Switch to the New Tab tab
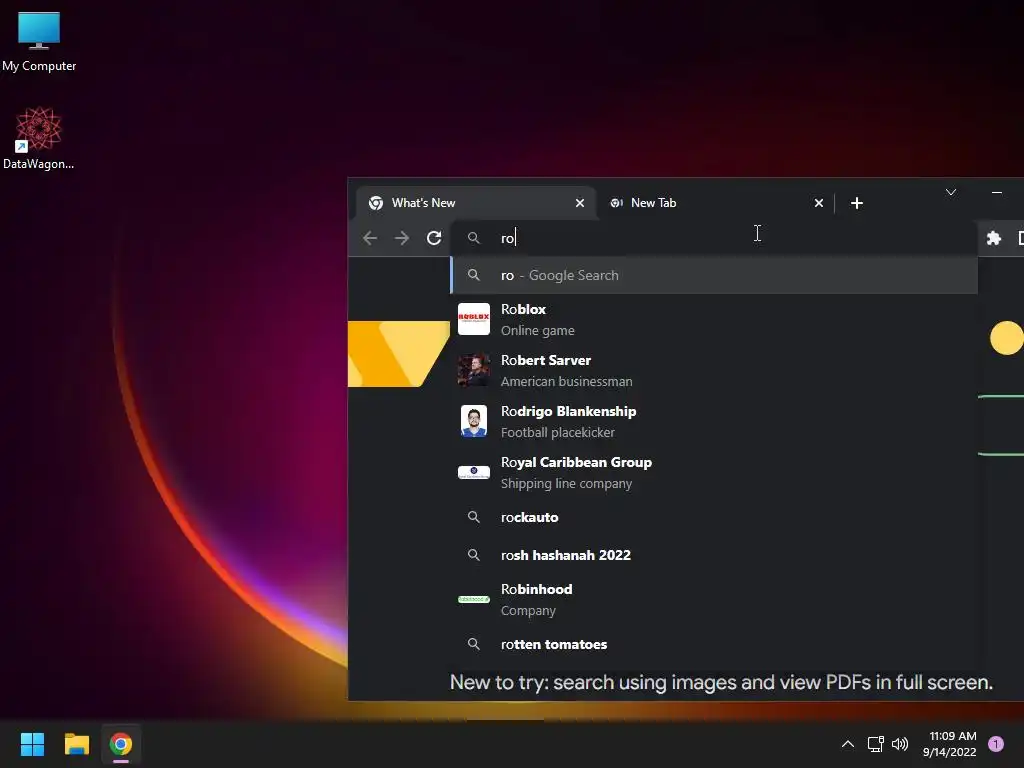The width and height of the screenshot is (1024, 768). pyautogui.click(x=715, y=203)
